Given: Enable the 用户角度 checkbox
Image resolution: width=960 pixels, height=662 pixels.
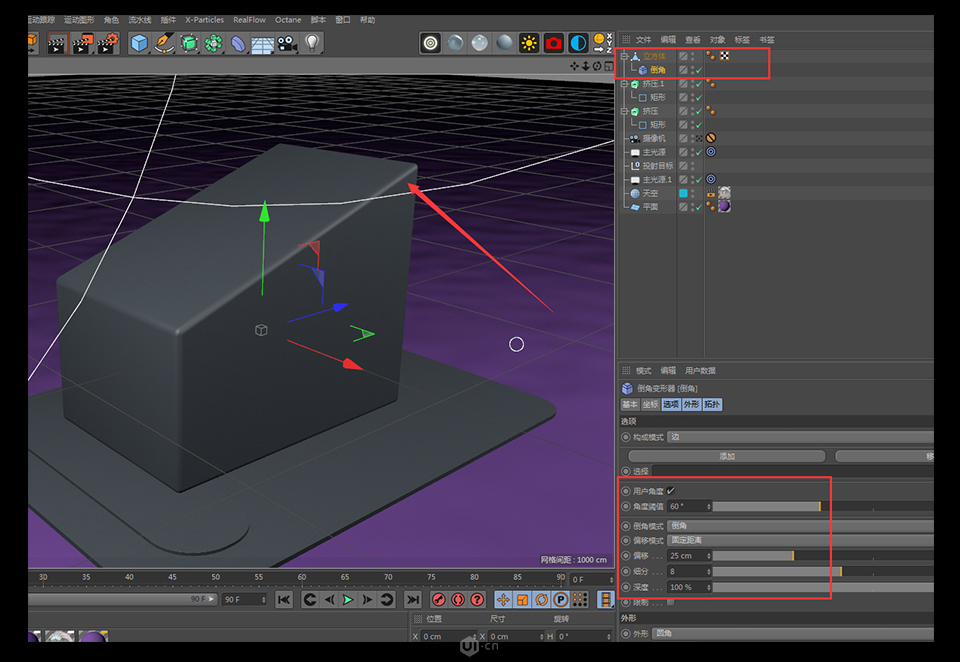Looking at the screenshot, I should pos(670,491).
